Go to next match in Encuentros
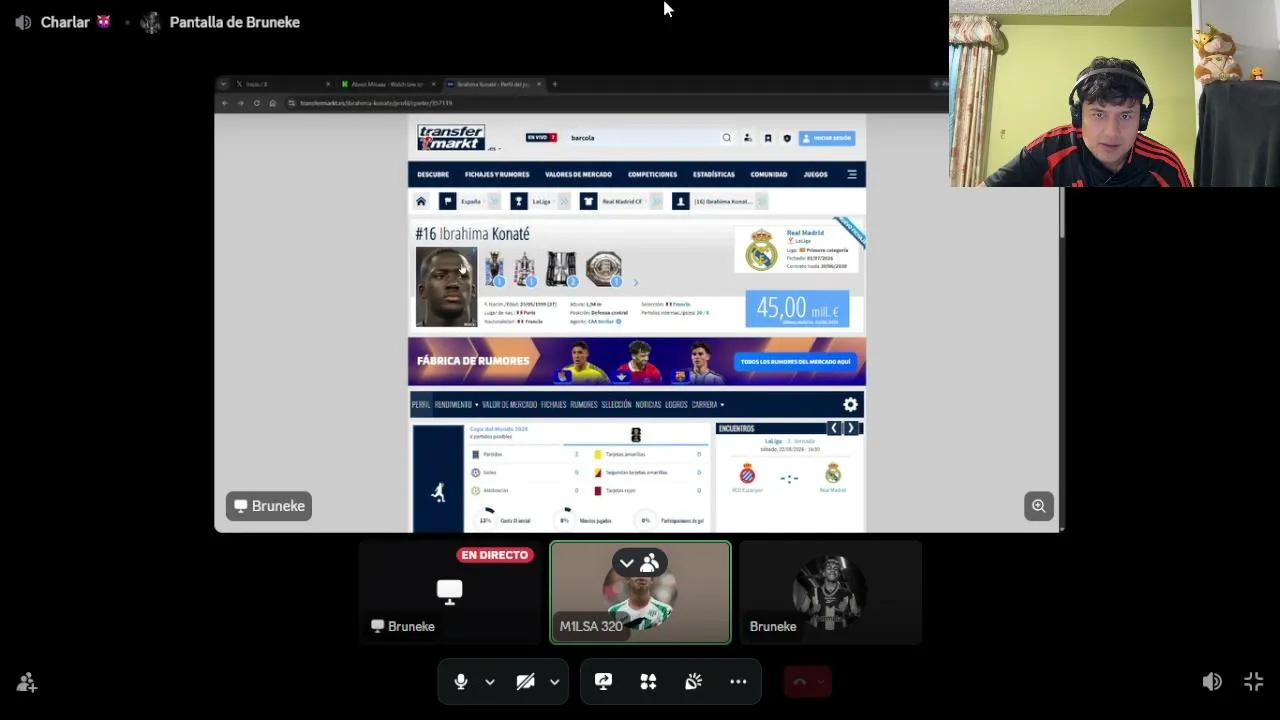Image resolution: width=1280 pixels, height=720 pixels. (x=851, y=428)
